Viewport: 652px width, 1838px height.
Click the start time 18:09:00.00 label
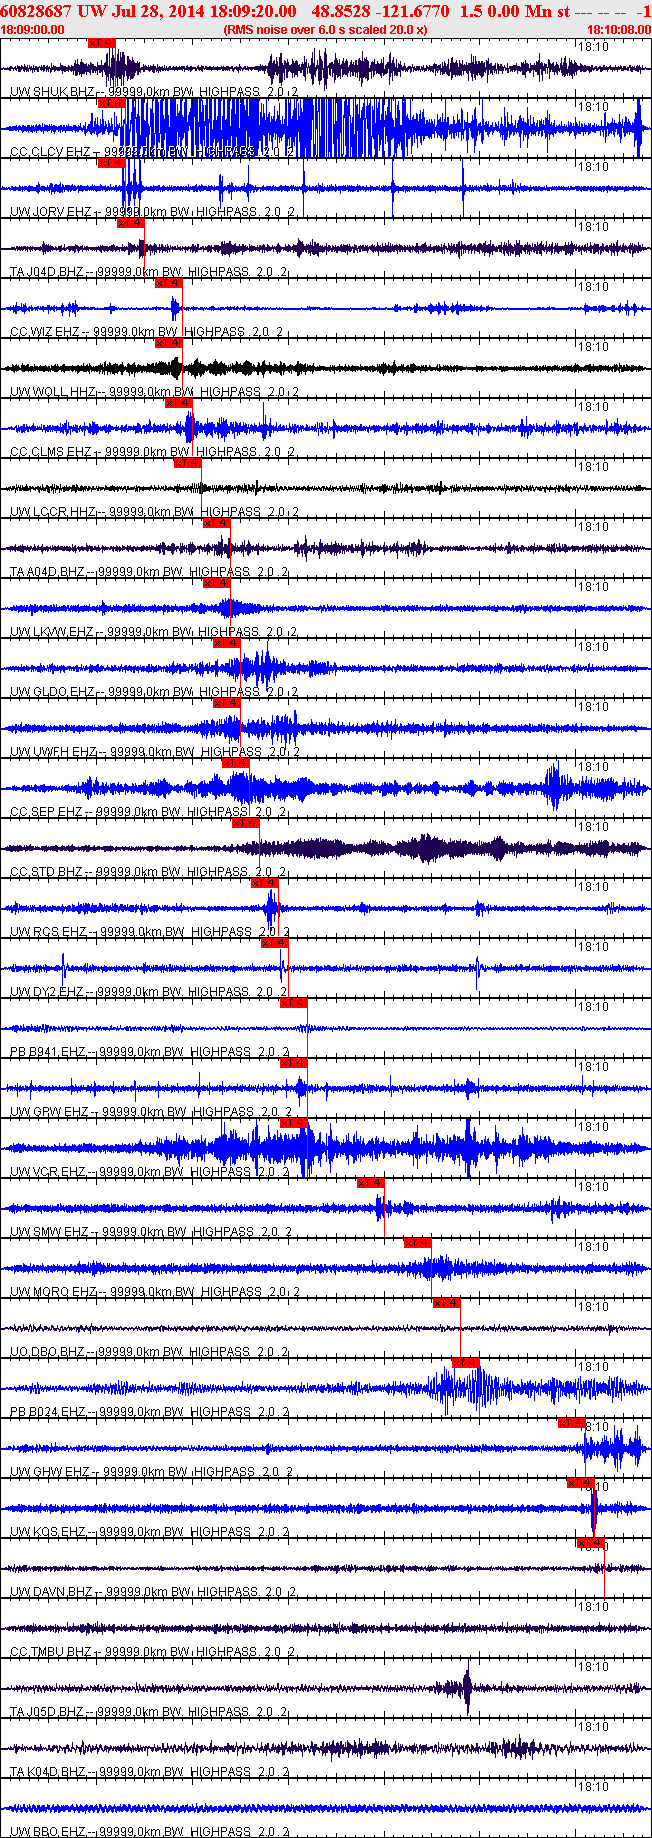[33, 30]
